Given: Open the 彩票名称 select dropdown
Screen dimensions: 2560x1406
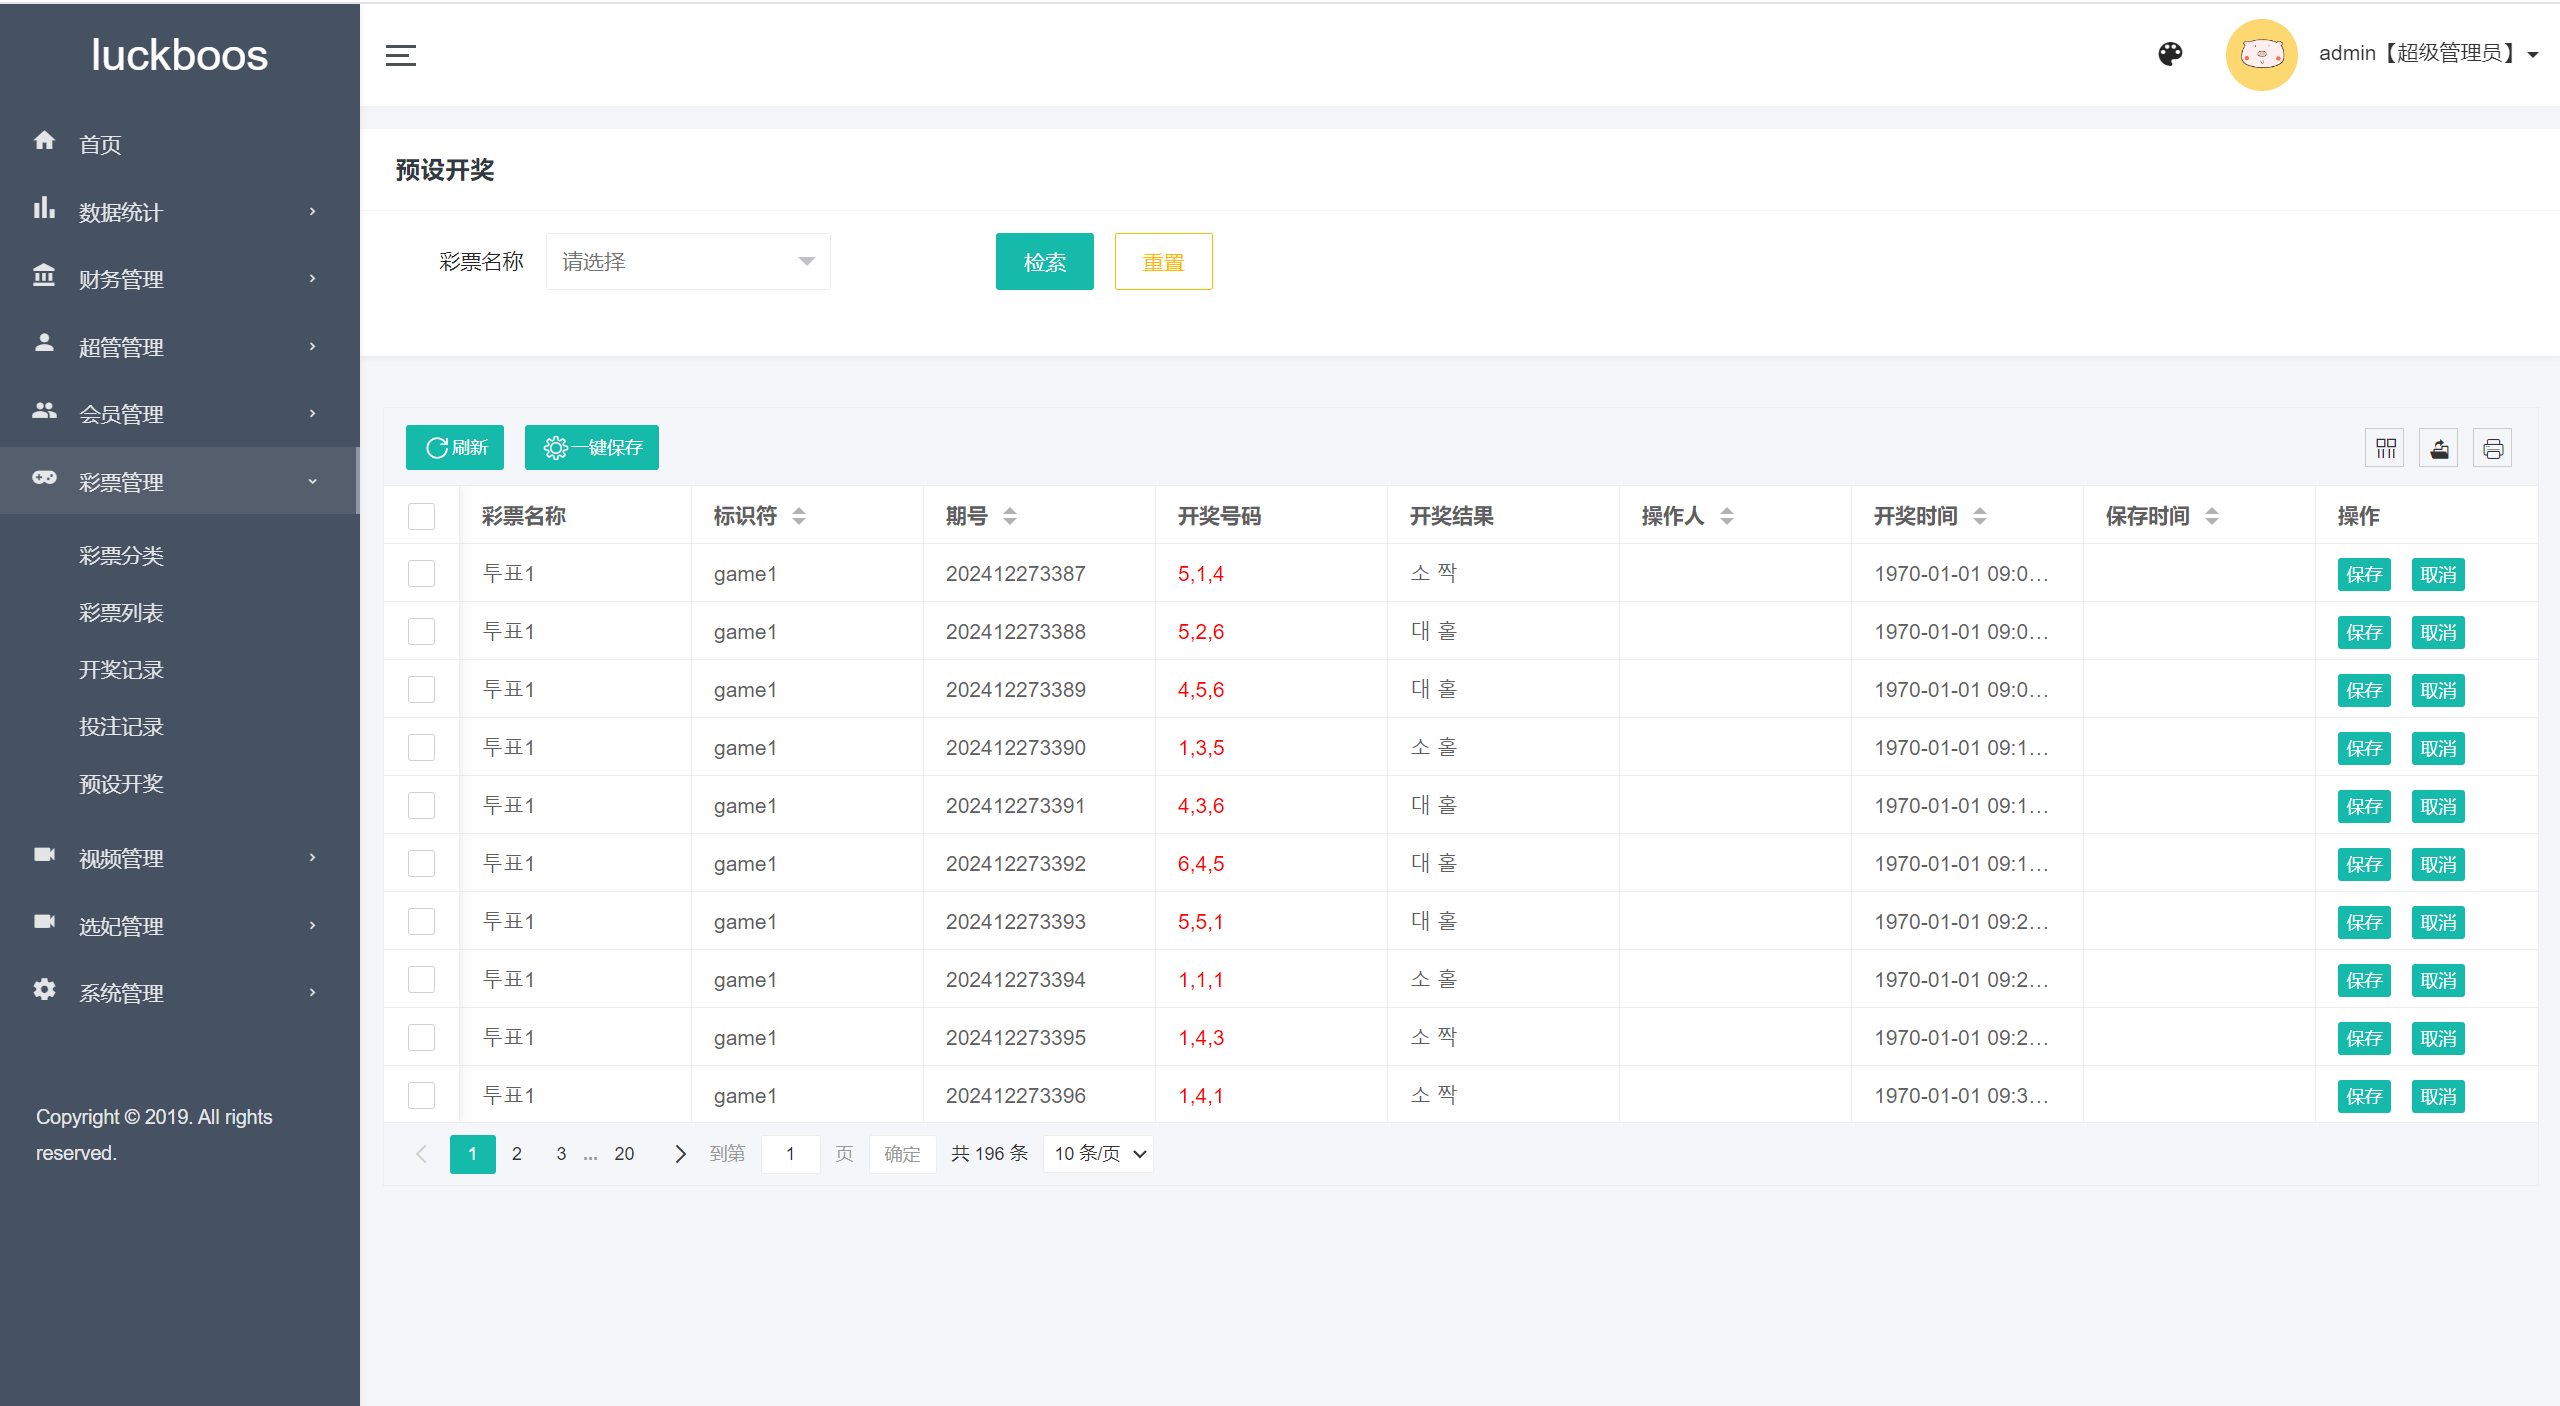Looking at the screenshot, I should coord(688,262).
